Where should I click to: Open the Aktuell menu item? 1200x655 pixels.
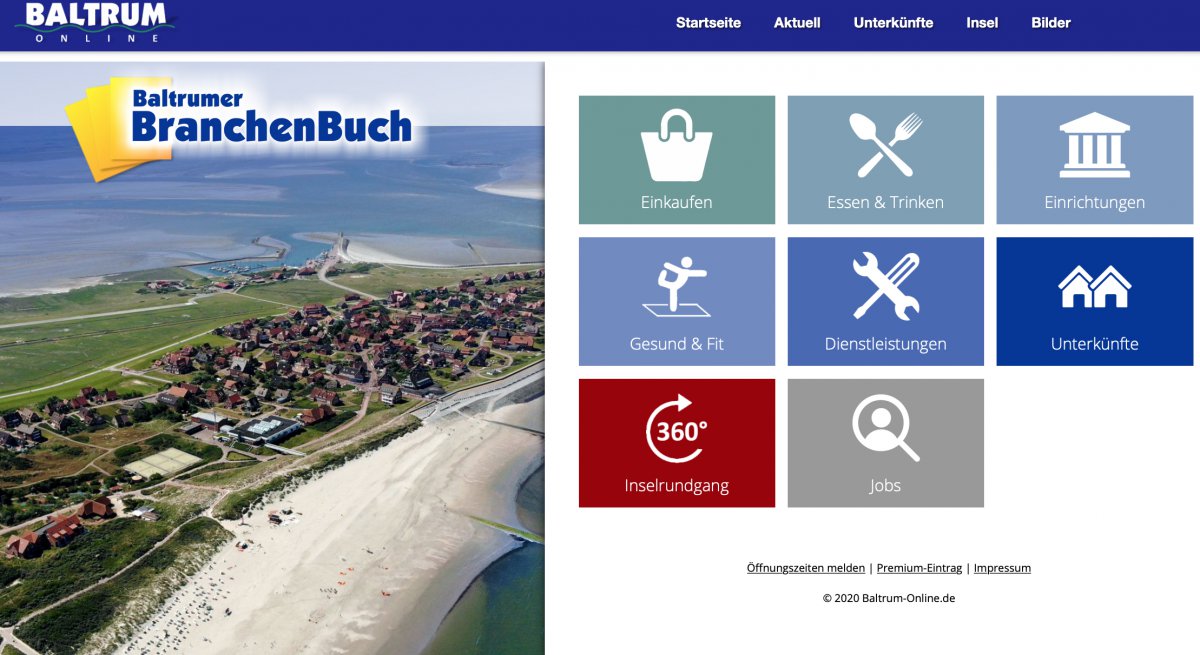point(797,23)
